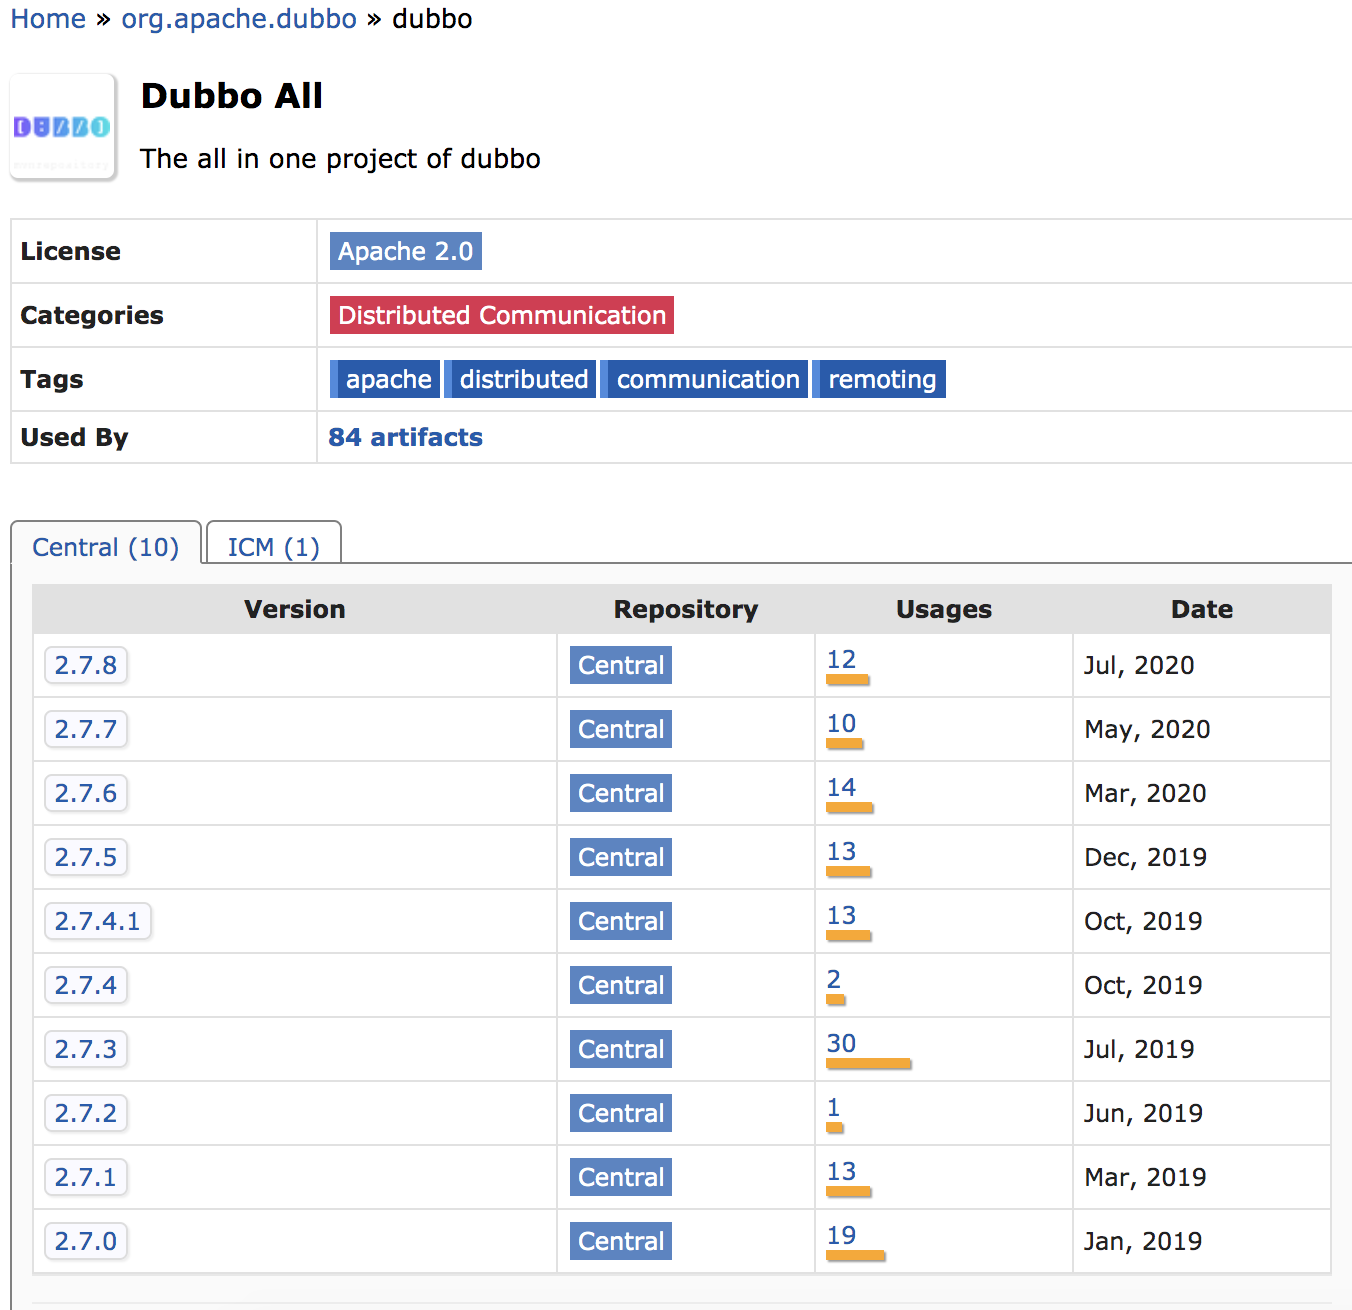Go to Home breadcrumb link
The image size is (1352, 1310).
[48, 19]
